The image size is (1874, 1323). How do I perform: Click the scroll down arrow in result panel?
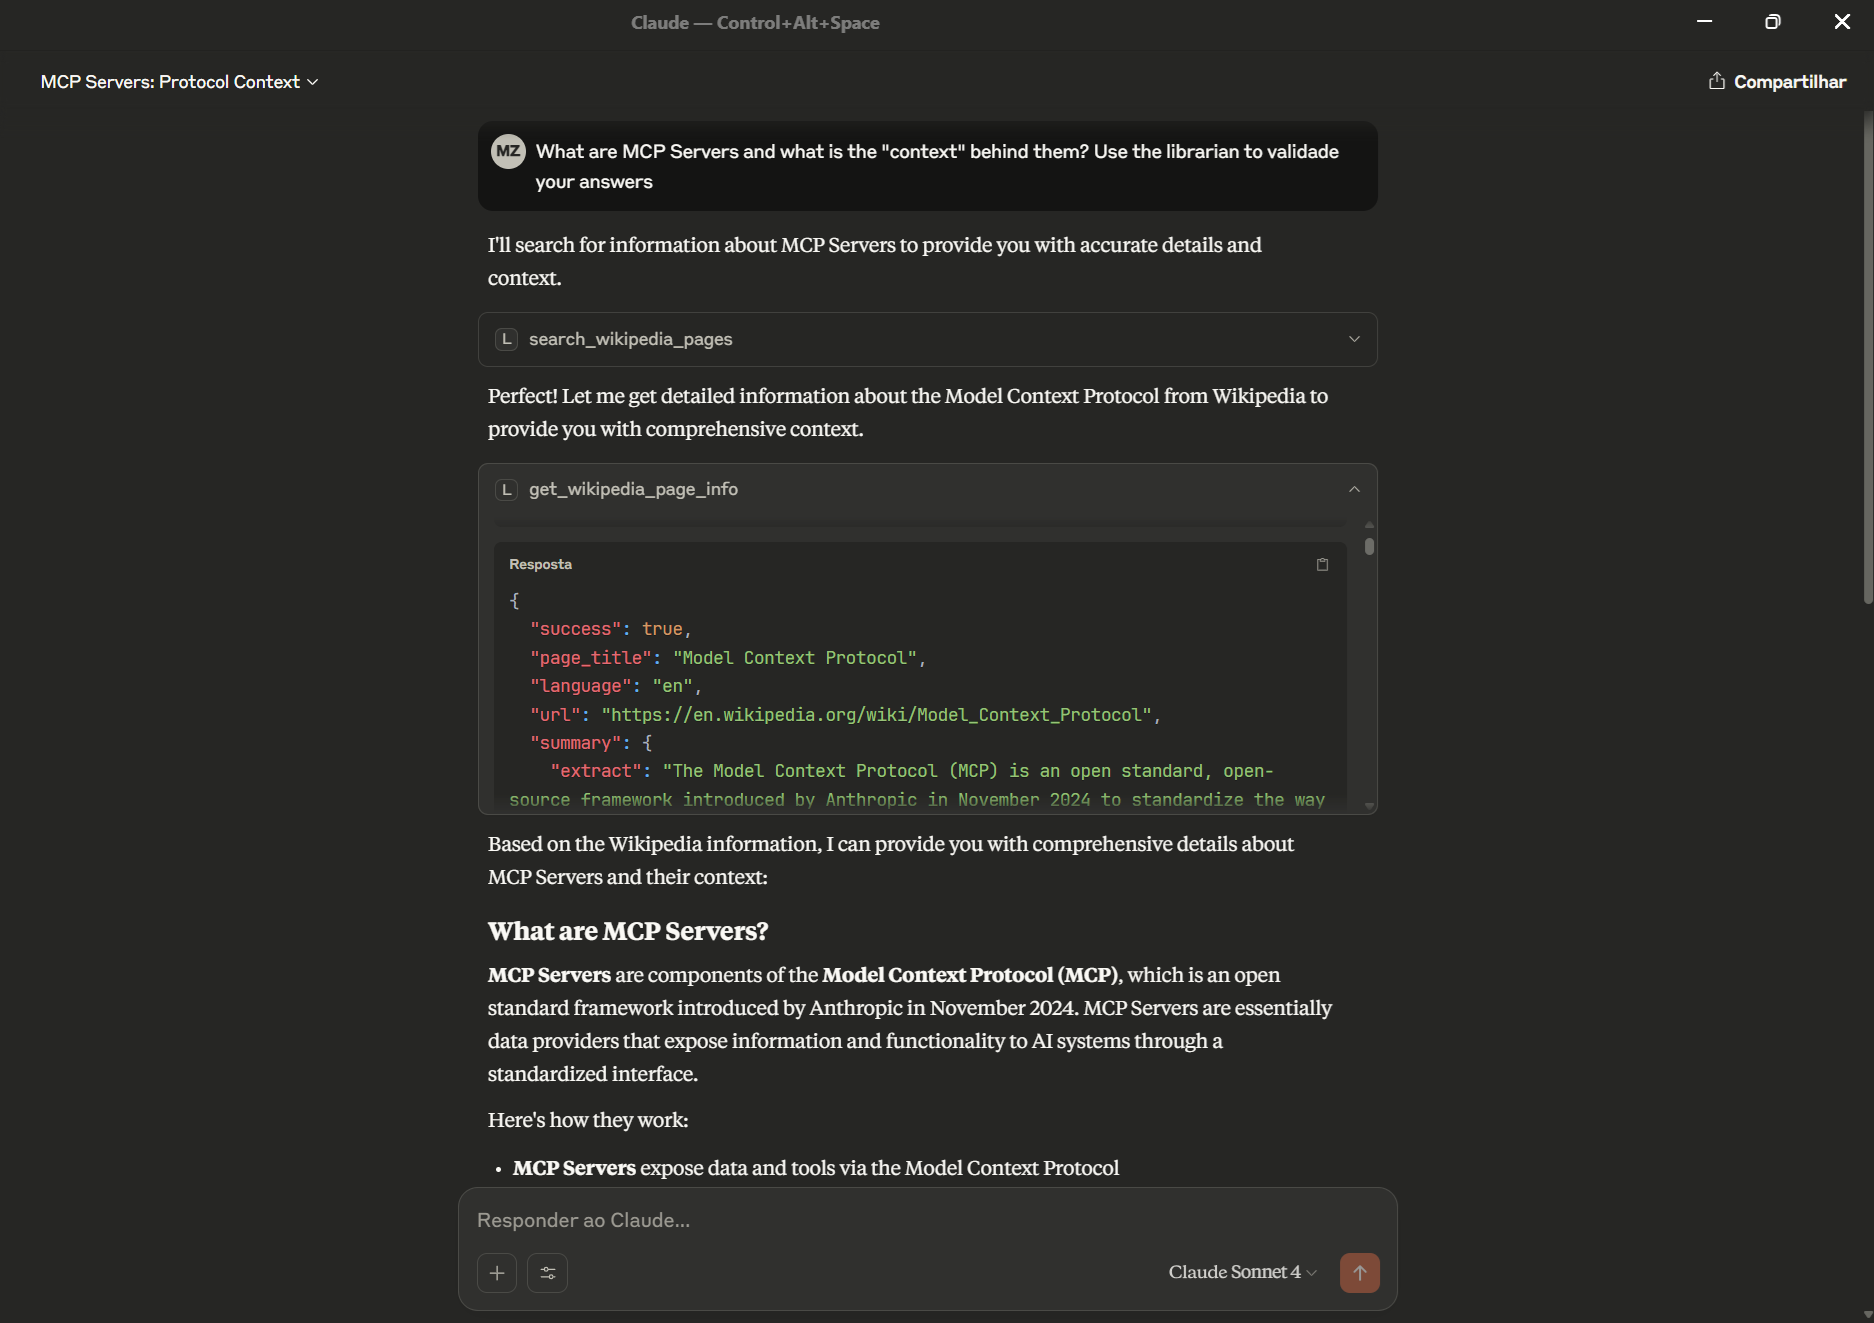point(1369,806)
